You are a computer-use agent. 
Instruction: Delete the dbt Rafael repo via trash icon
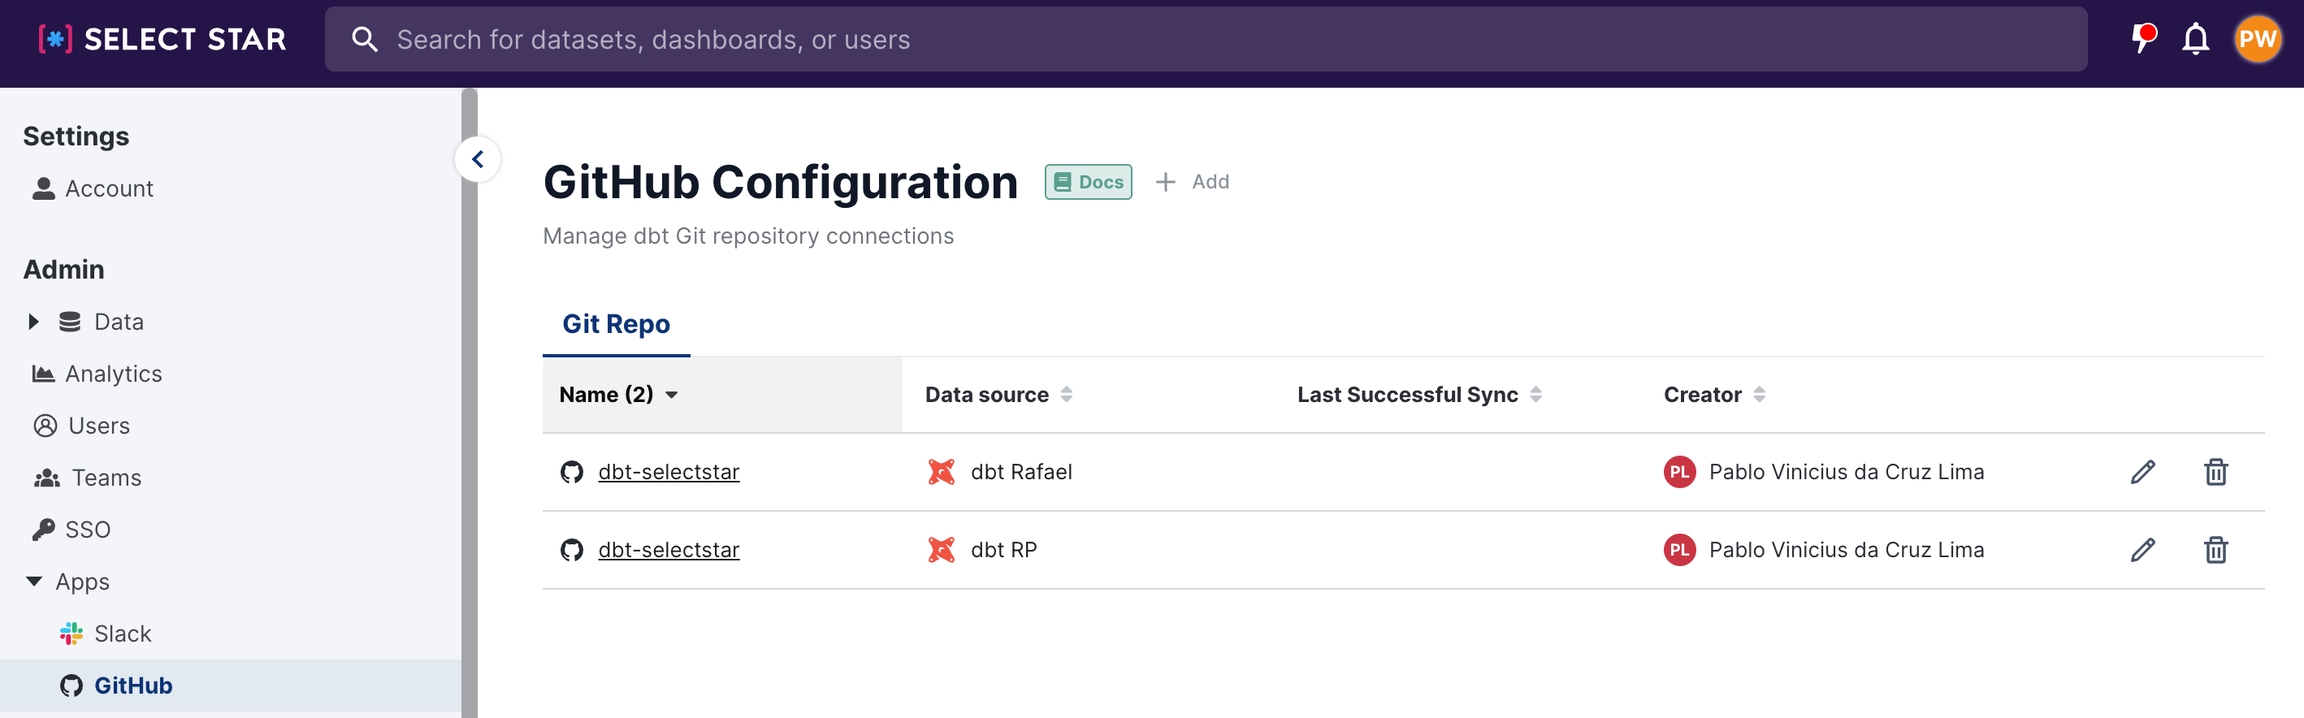click(x=2215, y=472)
